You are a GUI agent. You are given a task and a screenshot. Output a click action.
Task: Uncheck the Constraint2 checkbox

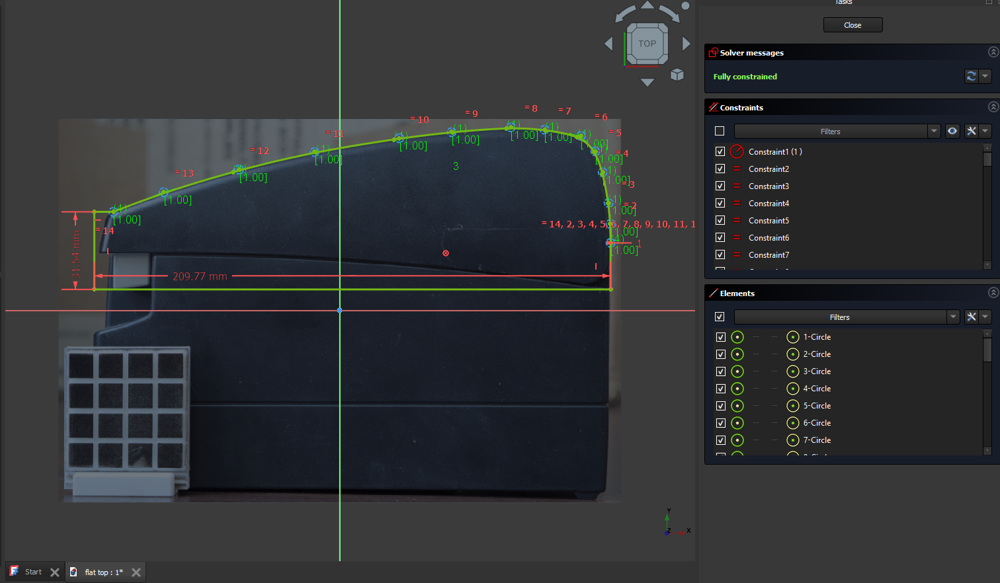720,169
